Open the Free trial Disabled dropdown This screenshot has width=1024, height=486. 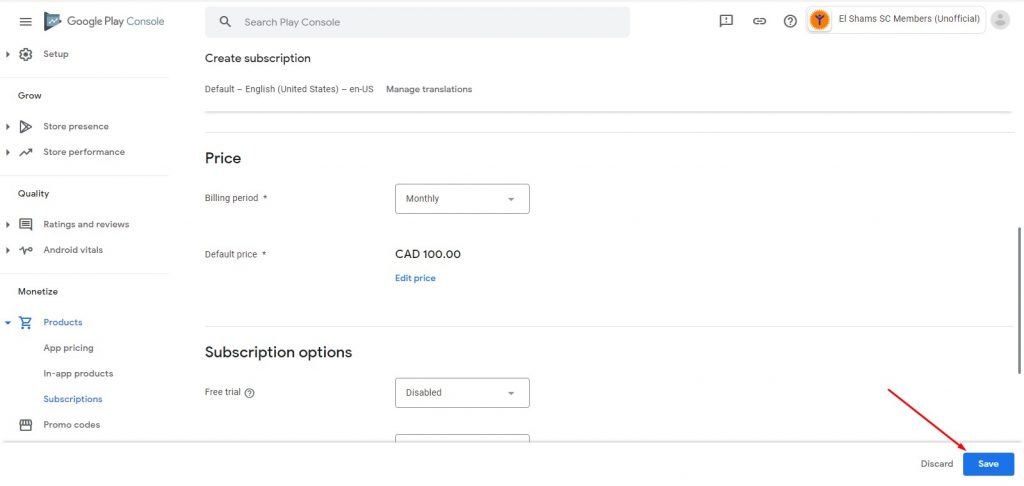(462, 393)
